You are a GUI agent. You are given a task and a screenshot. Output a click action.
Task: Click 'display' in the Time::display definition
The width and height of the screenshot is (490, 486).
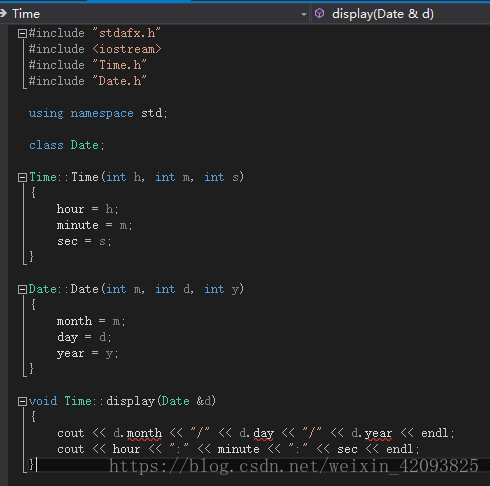point(130,401)
